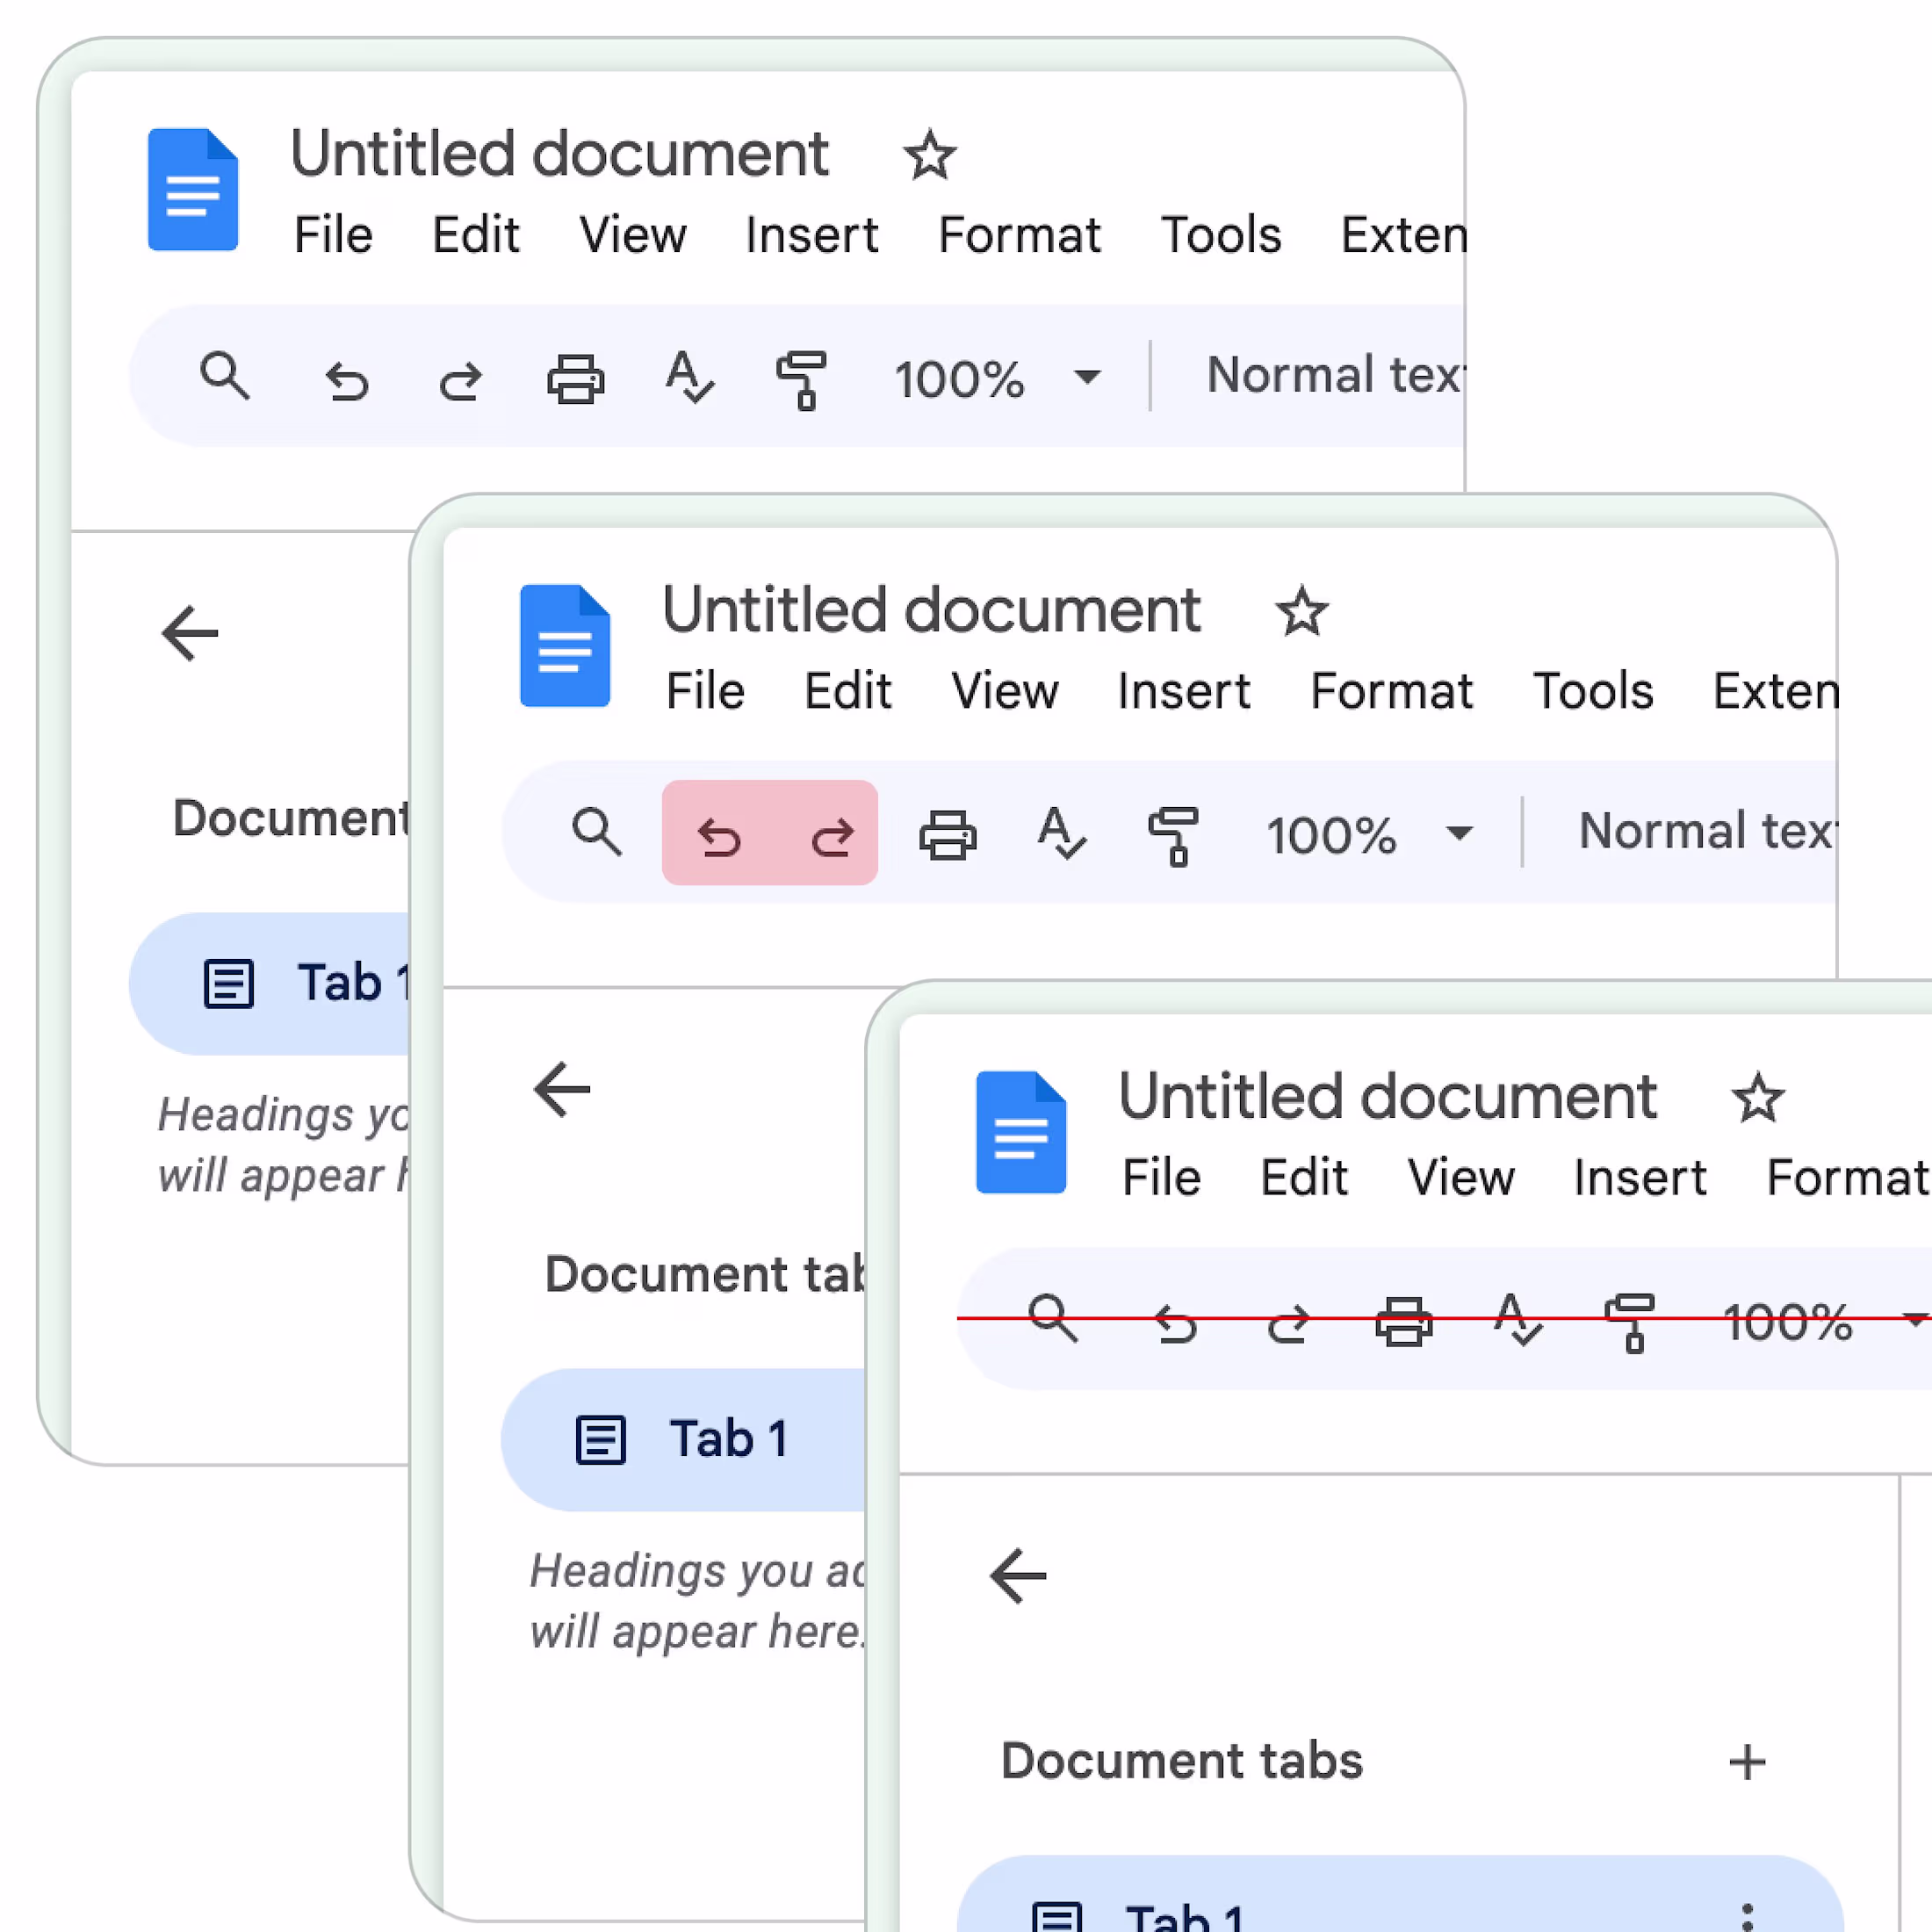
Task: Open Edit menu in the middle window
Action: click(x=848, y=692)
